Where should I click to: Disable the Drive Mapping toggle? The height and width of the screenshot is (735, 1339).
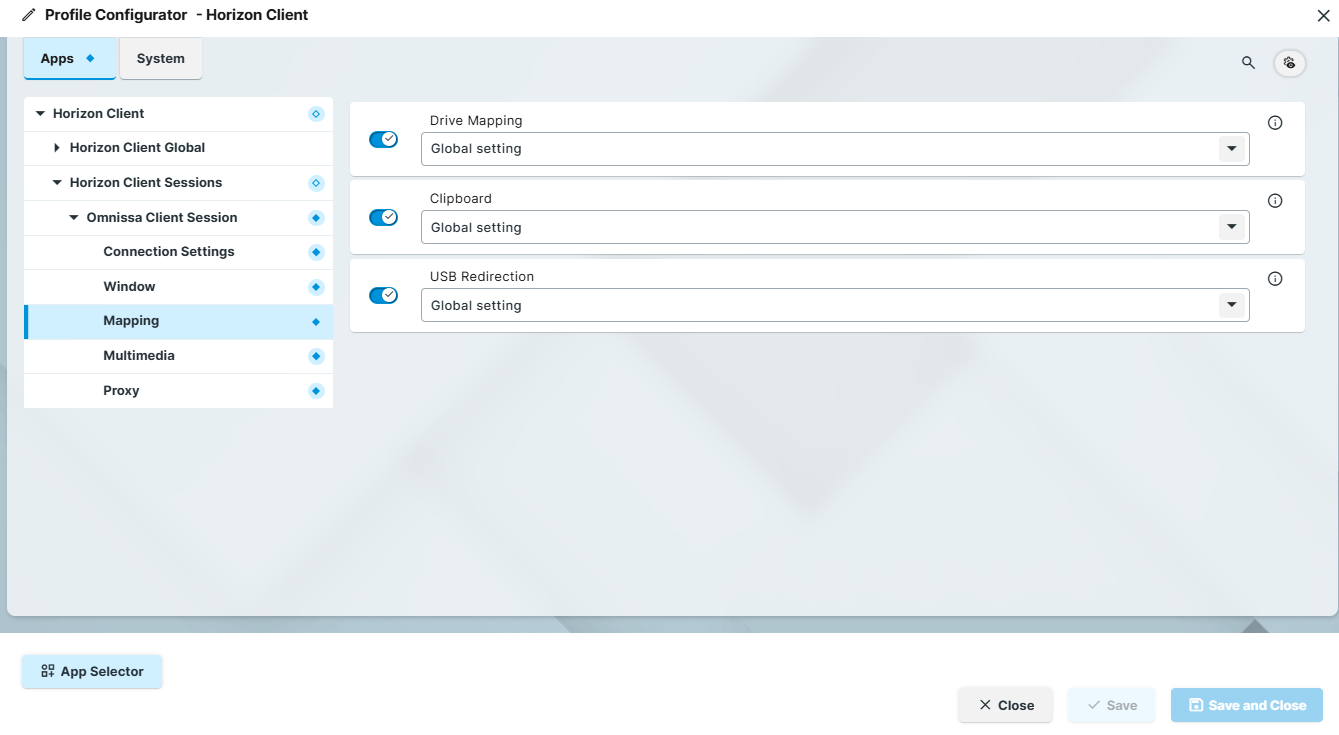click(x=384, y=139)
